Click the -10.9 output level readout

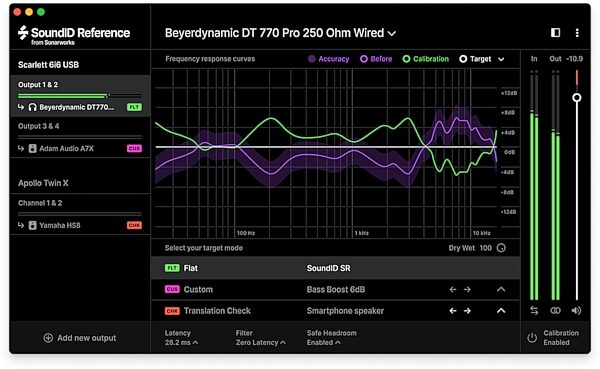tap(574, 59)
